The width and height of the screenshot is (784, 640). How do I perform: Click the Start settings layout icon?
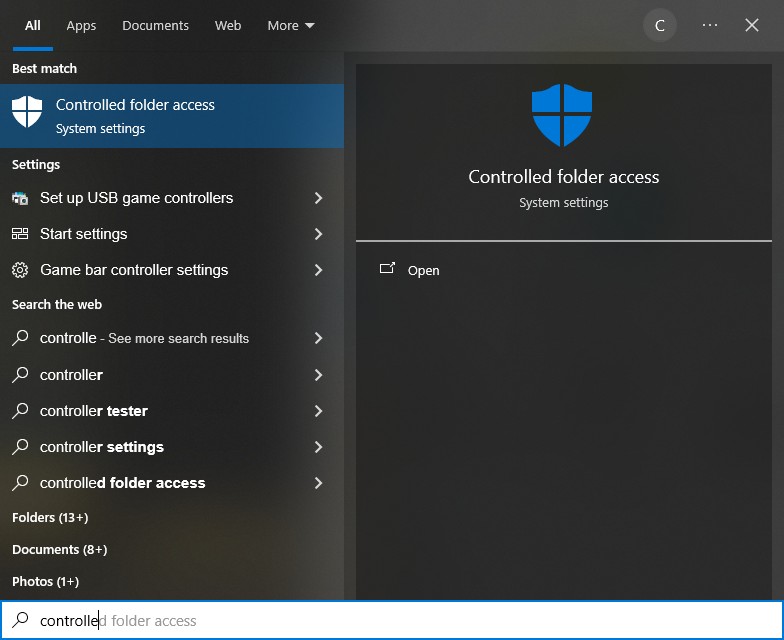[x=20, y=234]
